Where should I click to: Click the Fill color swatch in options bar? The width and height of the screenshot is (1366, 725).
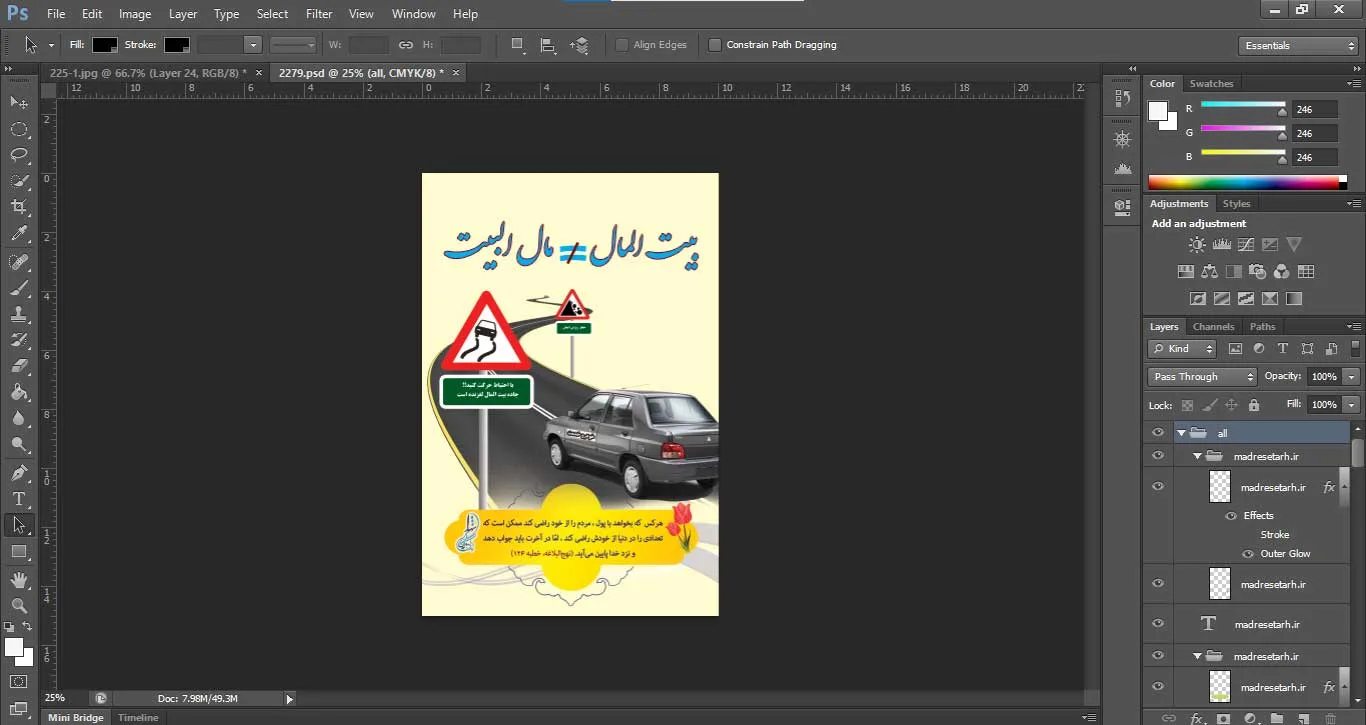[x=105, y=45]
